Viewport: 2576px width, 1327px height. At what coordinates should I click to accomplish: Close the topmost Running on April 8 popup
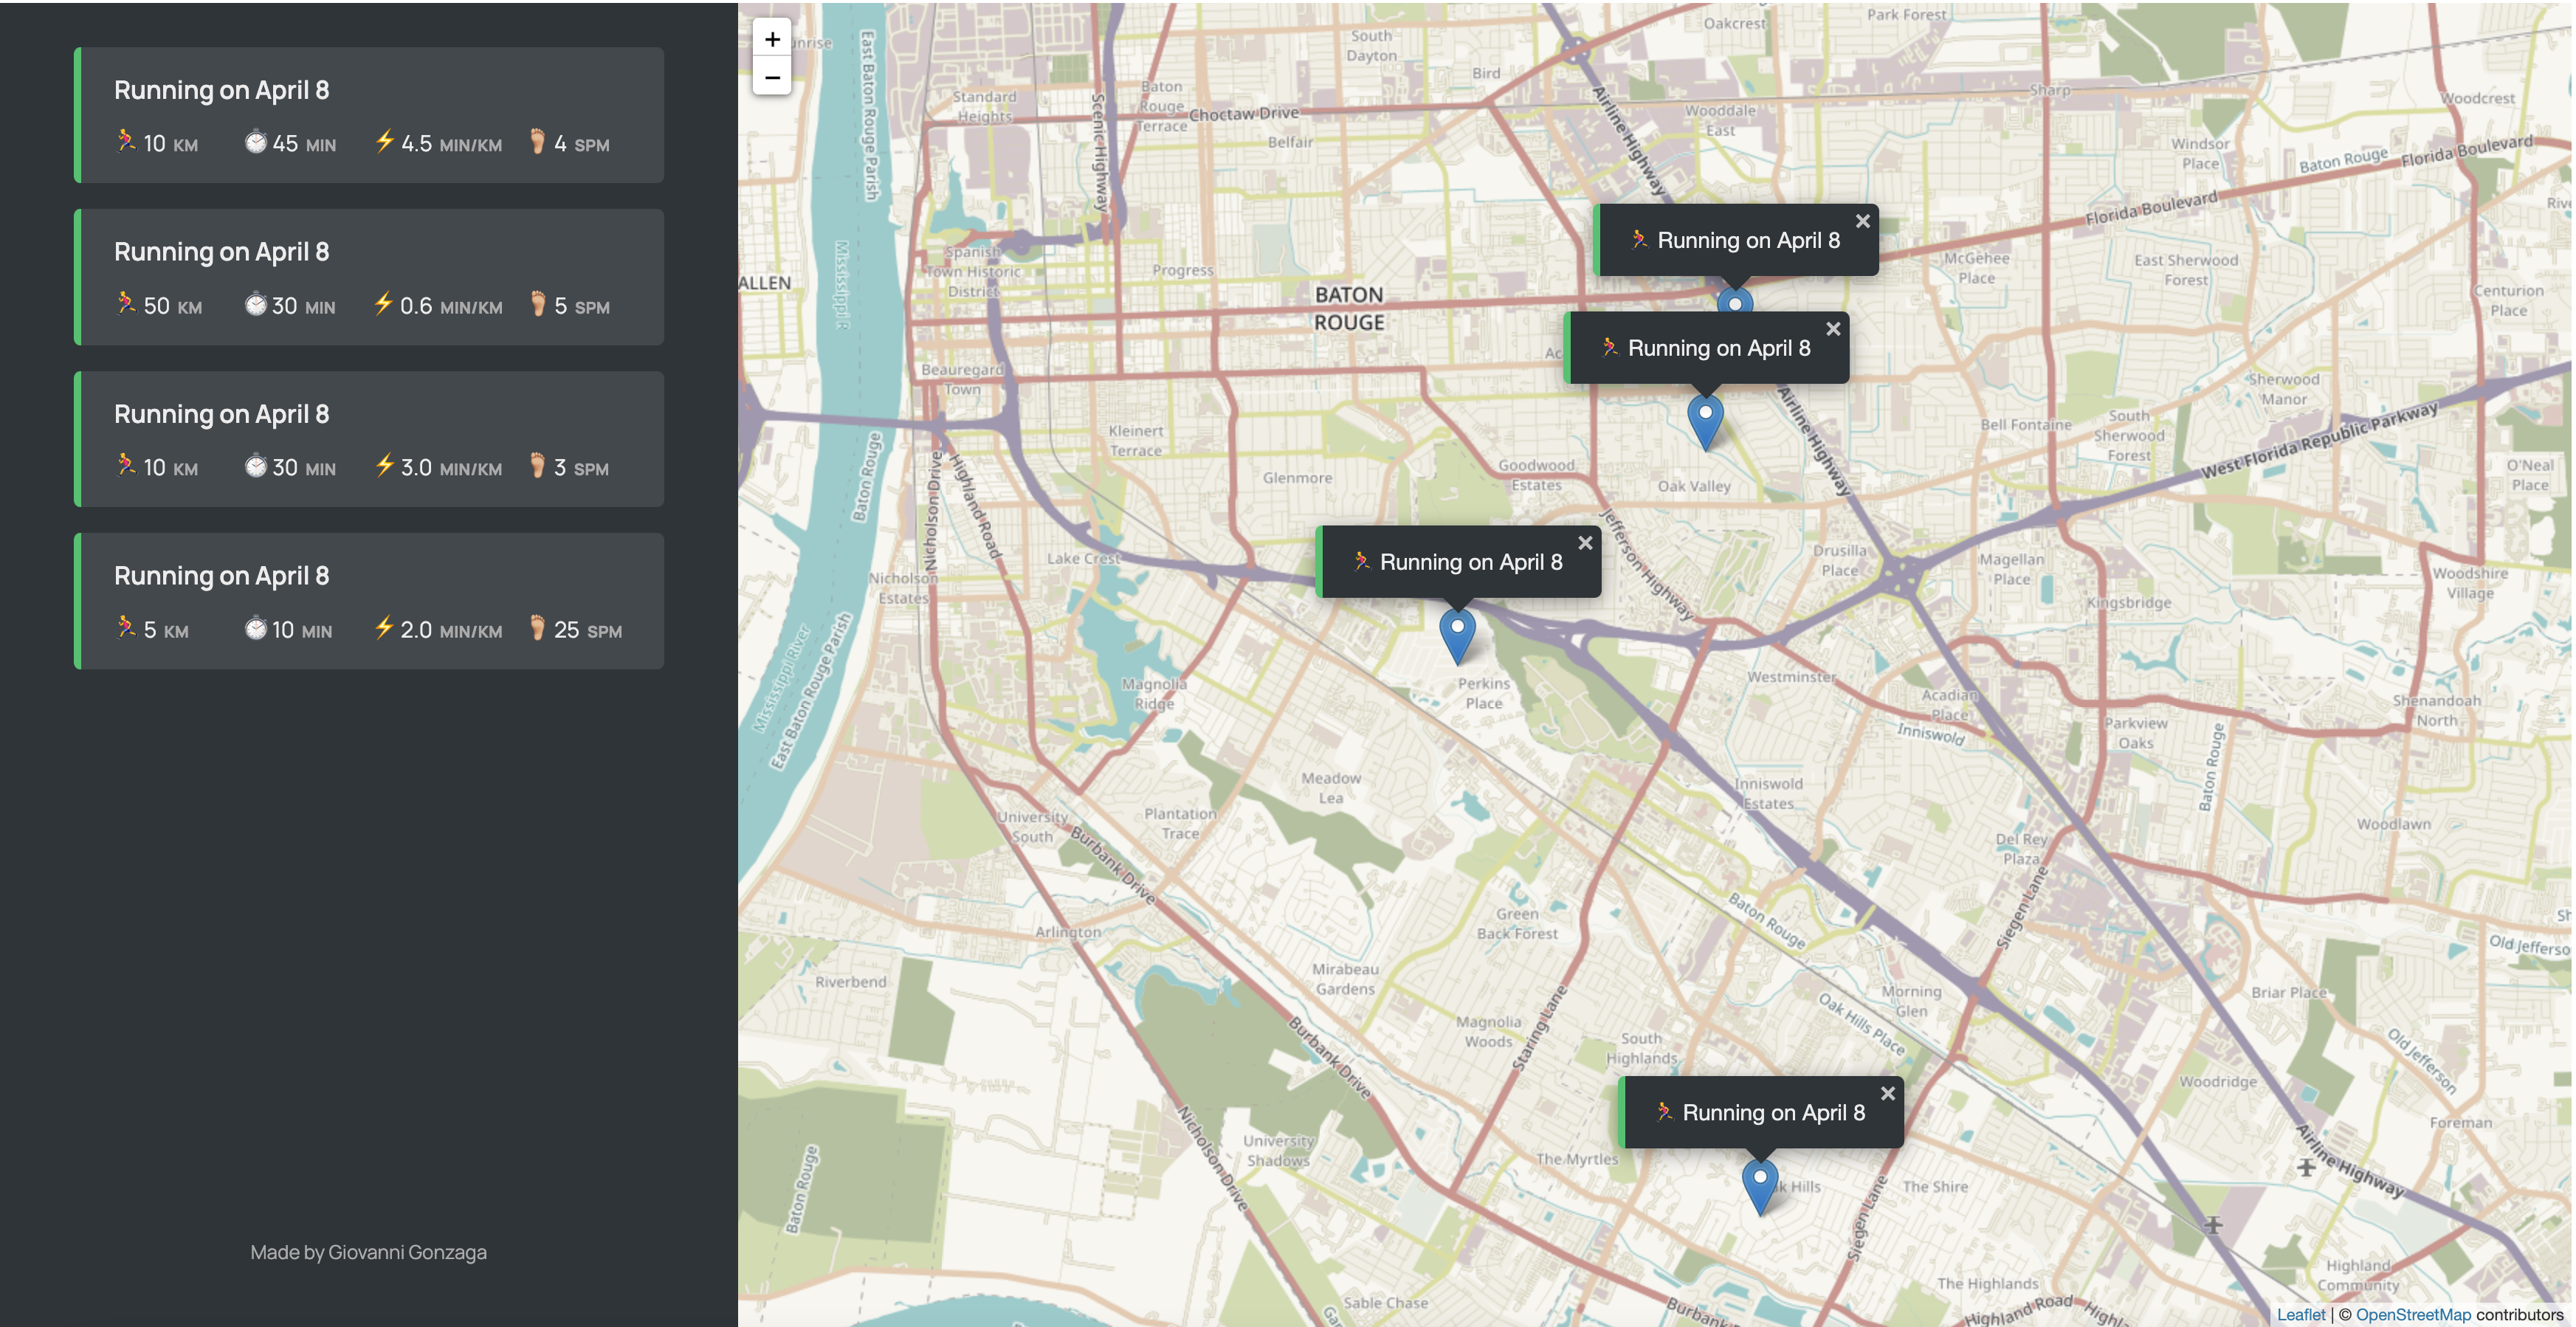1862,221
